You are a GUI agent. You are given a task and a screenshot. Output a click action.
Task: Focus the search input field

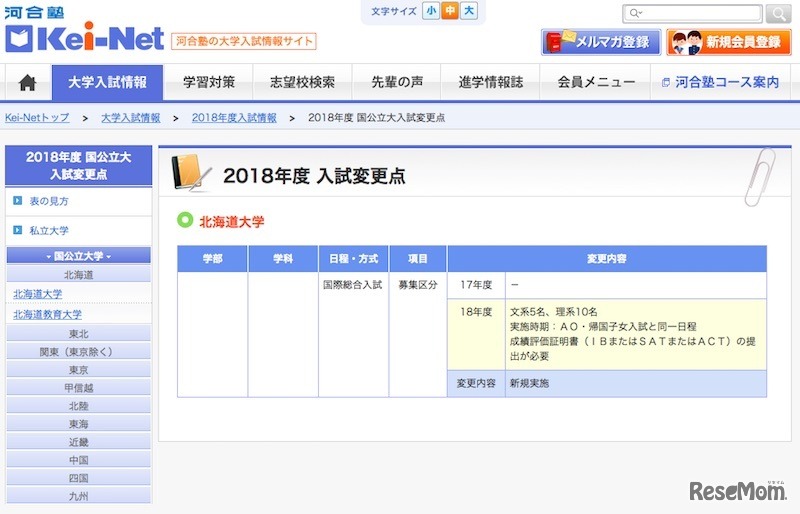692,14
